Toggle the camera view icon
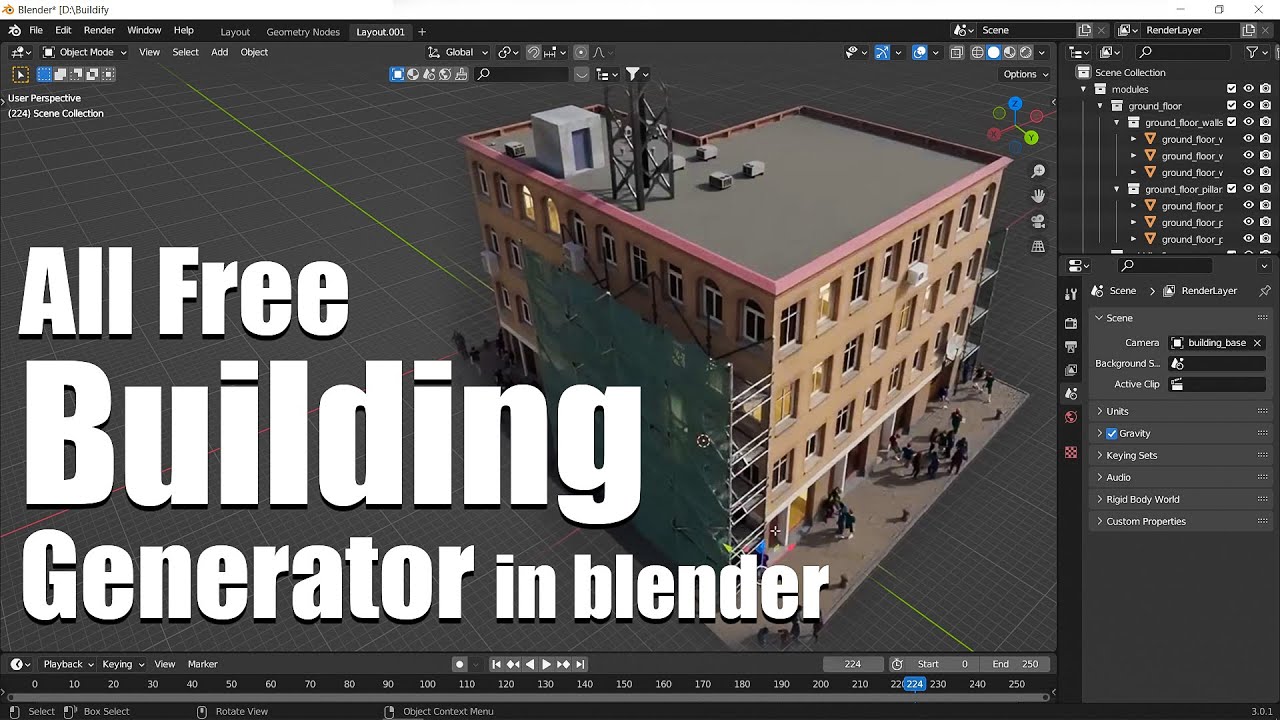1280x720 pixels. pos(1038,221)
